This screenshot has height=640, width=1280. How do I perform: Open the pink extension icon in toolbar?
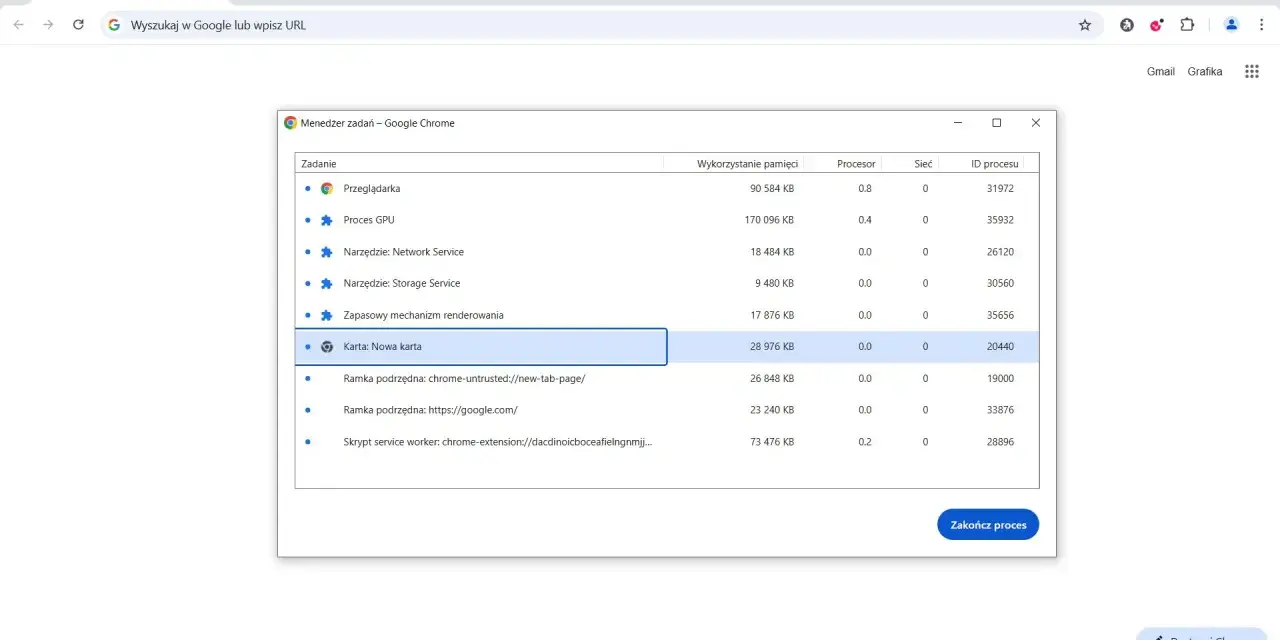pos(1157,25)
